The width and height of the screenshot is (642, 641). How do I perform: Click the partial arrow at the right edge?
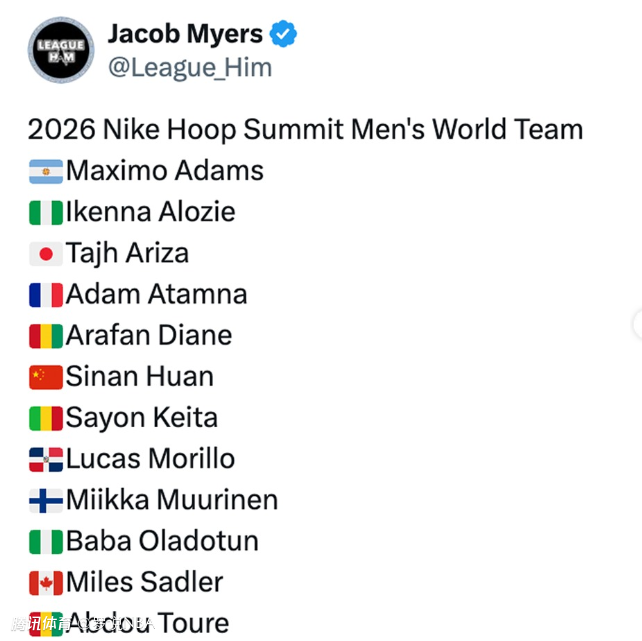click(x=637, y=324)
